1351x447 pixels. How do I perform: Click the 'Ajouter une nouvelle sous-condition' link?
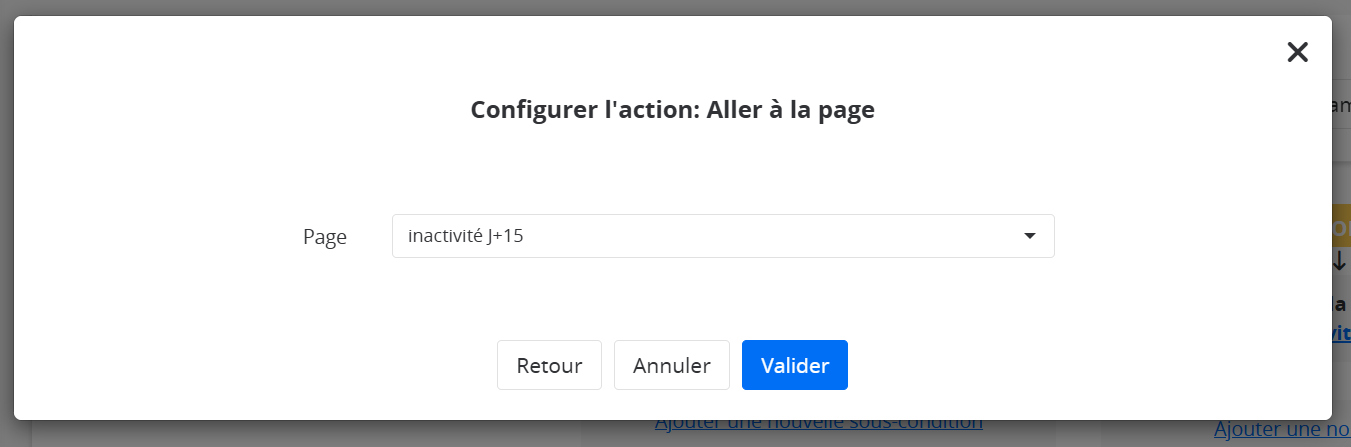[x=818, y=426]
